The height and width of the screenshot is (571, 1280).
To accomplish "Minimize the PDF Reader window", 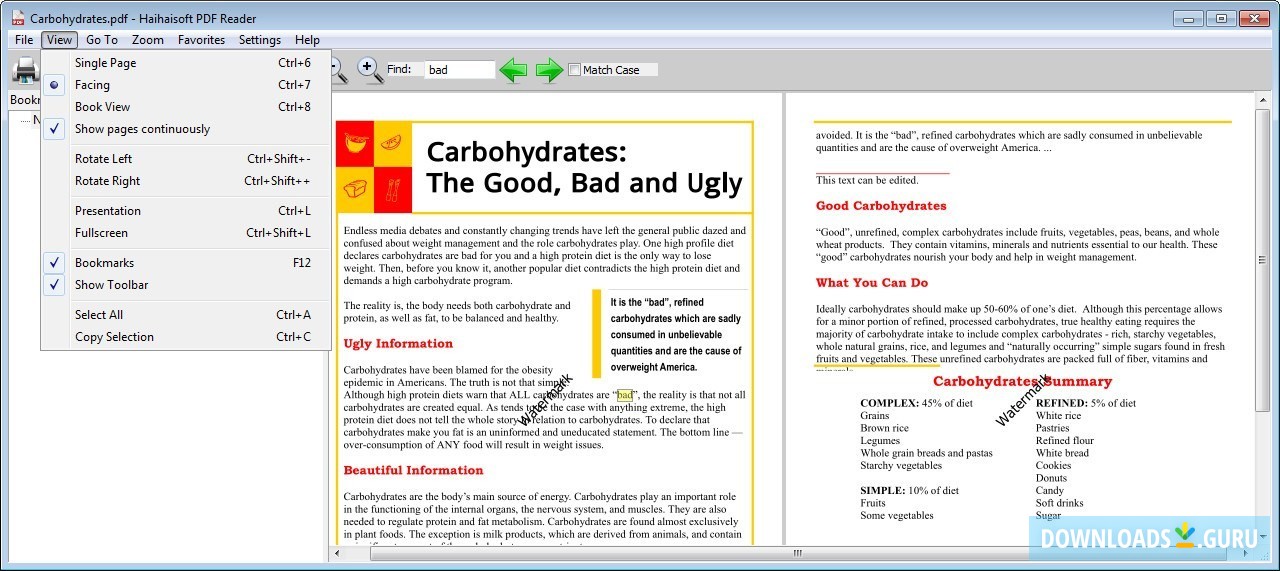I will [1188, 18].
